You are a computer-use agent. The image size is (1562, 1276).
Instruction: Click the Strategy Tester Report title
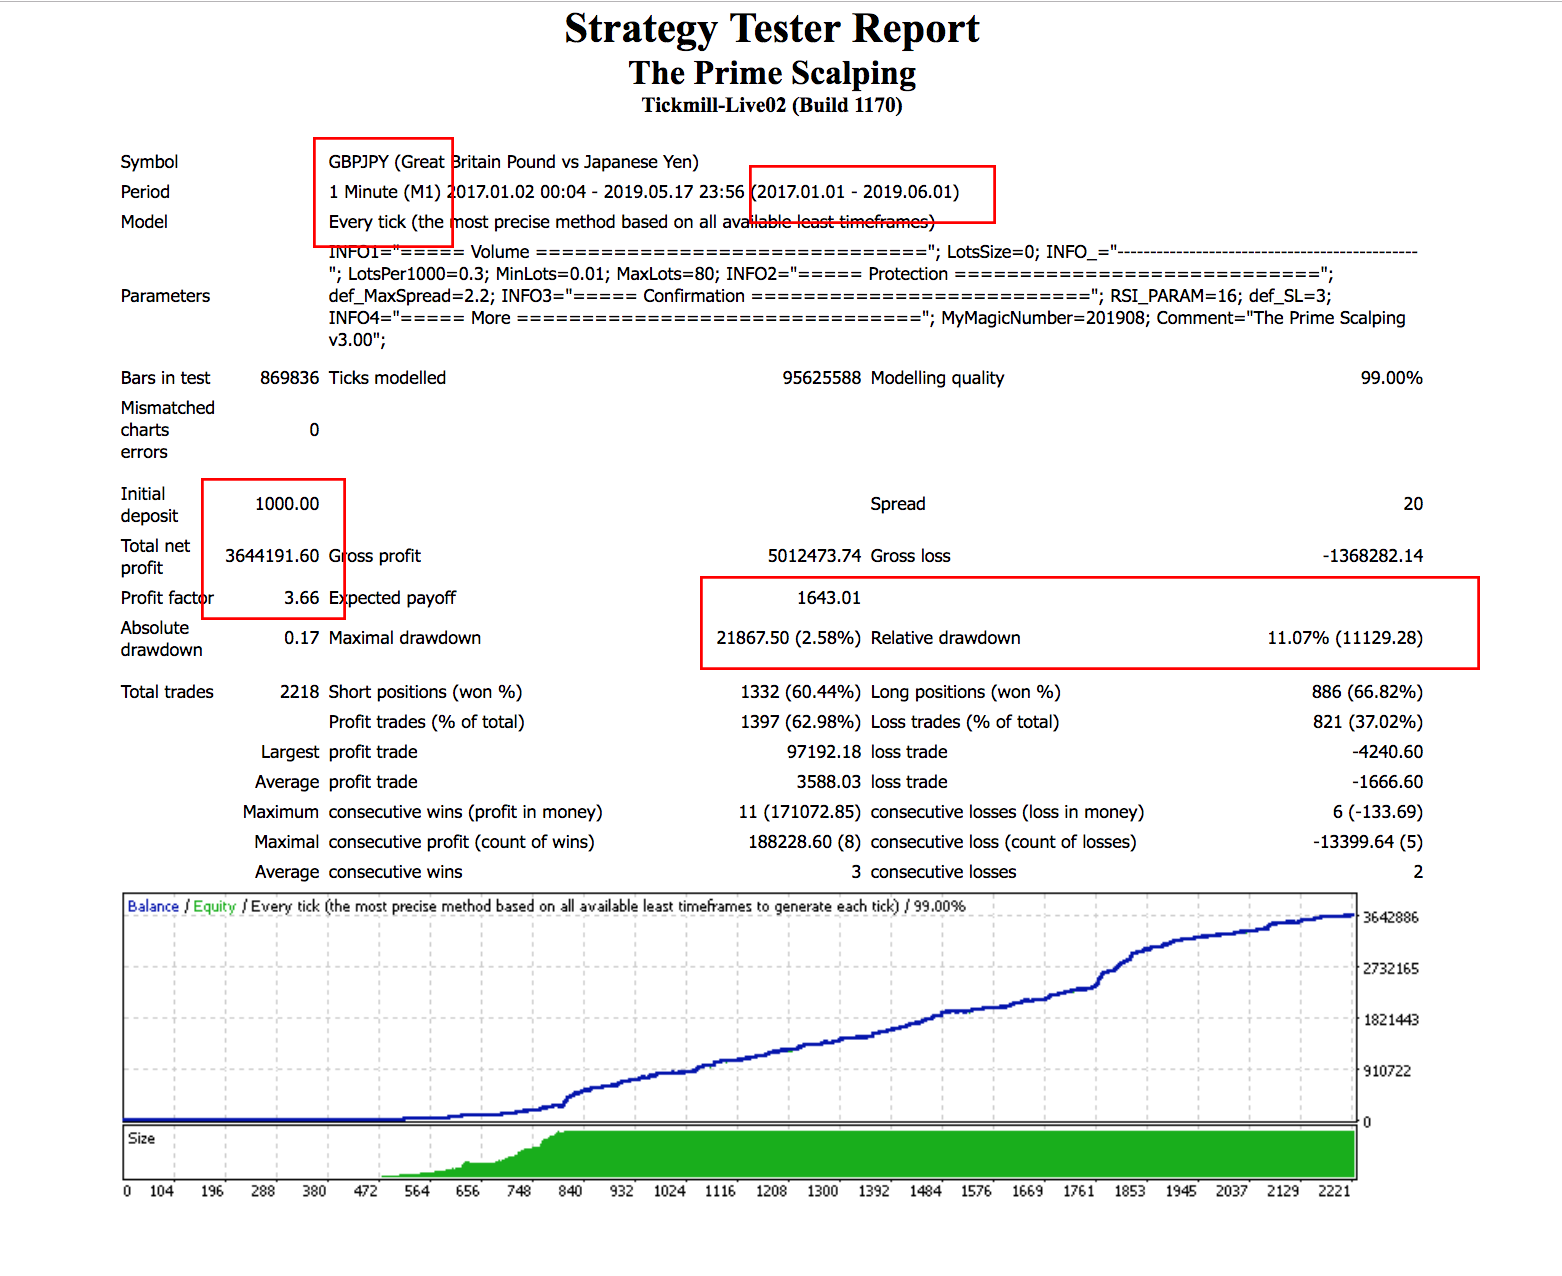771,29
